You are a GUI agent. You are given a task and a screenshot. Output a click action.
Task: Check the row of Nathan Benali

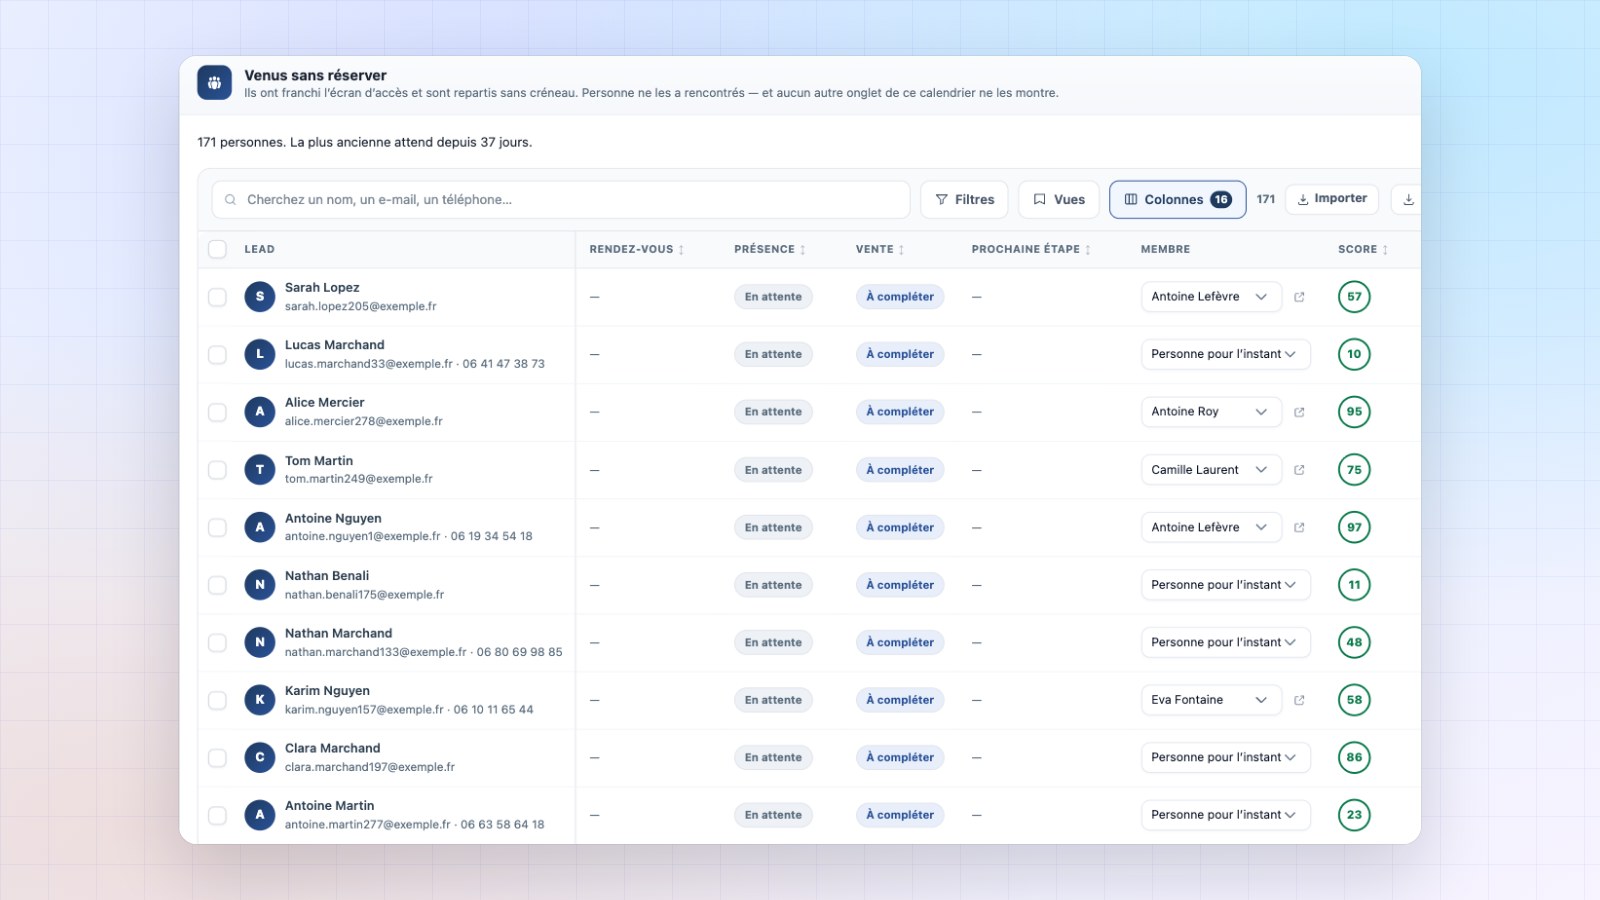217,585
